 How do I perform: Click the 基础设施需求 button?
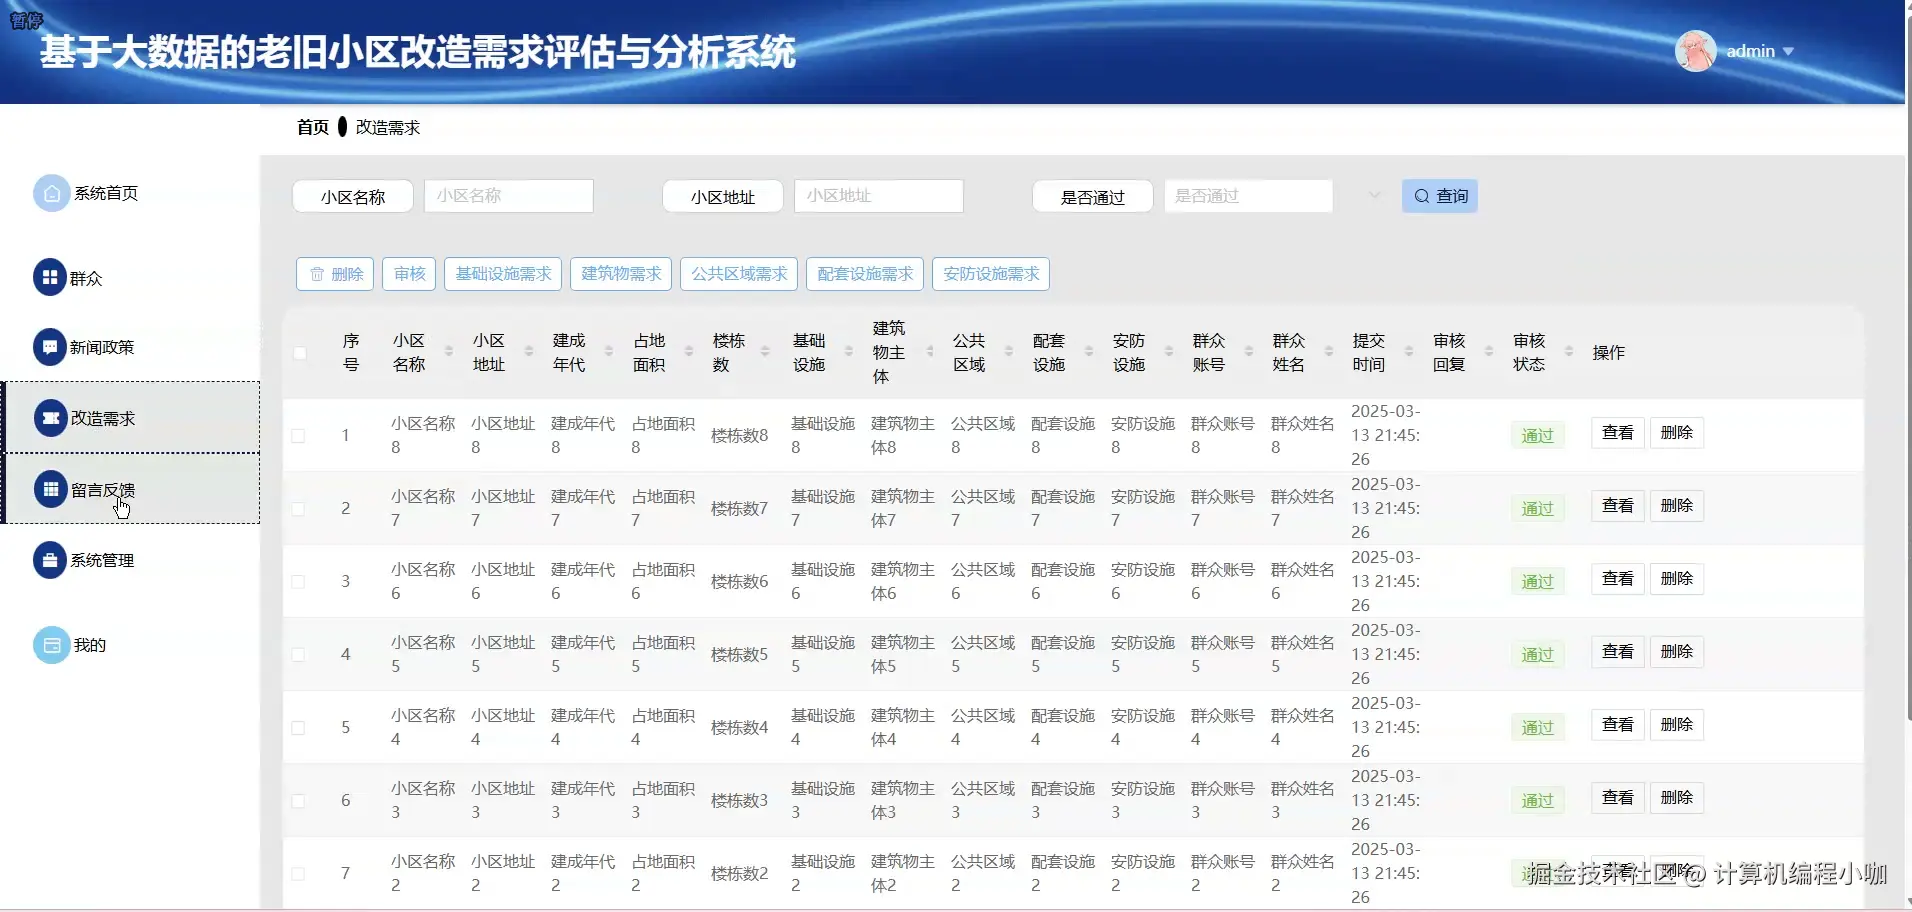coord(503,274)
